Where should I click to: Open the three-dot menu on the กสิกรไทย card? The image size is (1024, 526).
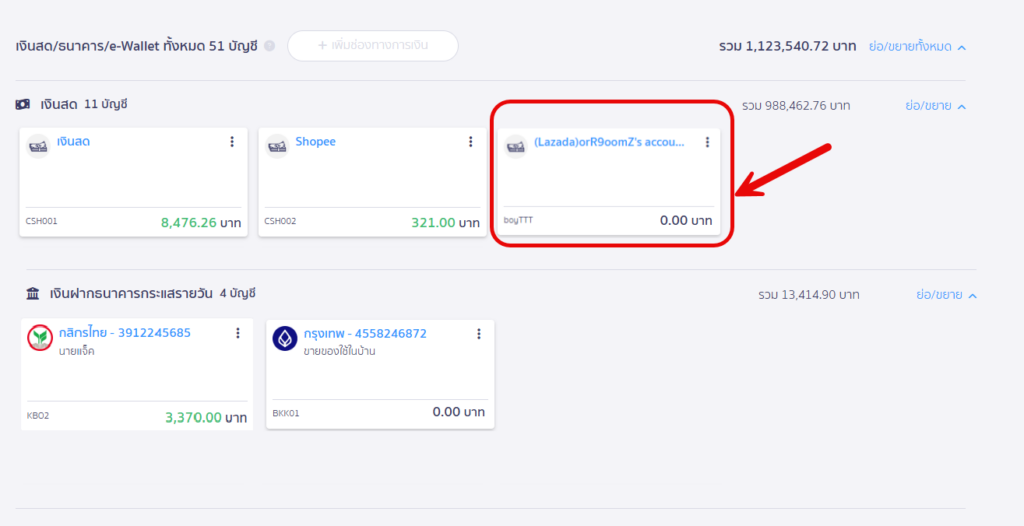238,333
